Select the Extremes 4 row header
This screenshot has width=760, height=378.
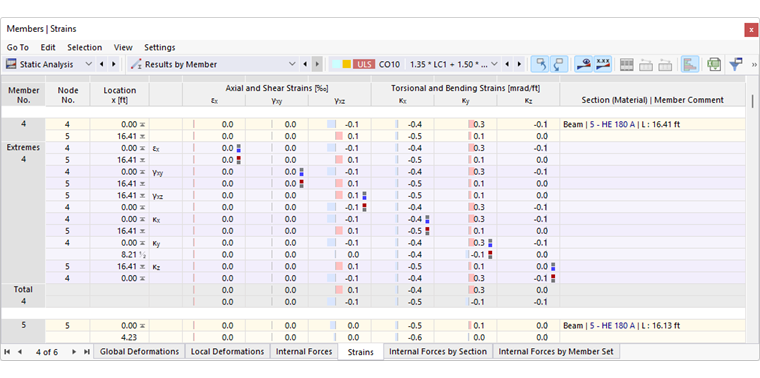(x=23, y=153)
